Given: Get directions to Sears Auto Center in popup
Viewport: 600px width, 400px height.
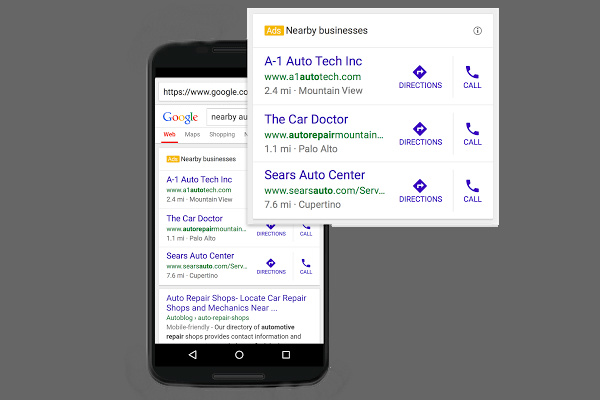Looking at the screenshot, I should click(x=420, y=191).
